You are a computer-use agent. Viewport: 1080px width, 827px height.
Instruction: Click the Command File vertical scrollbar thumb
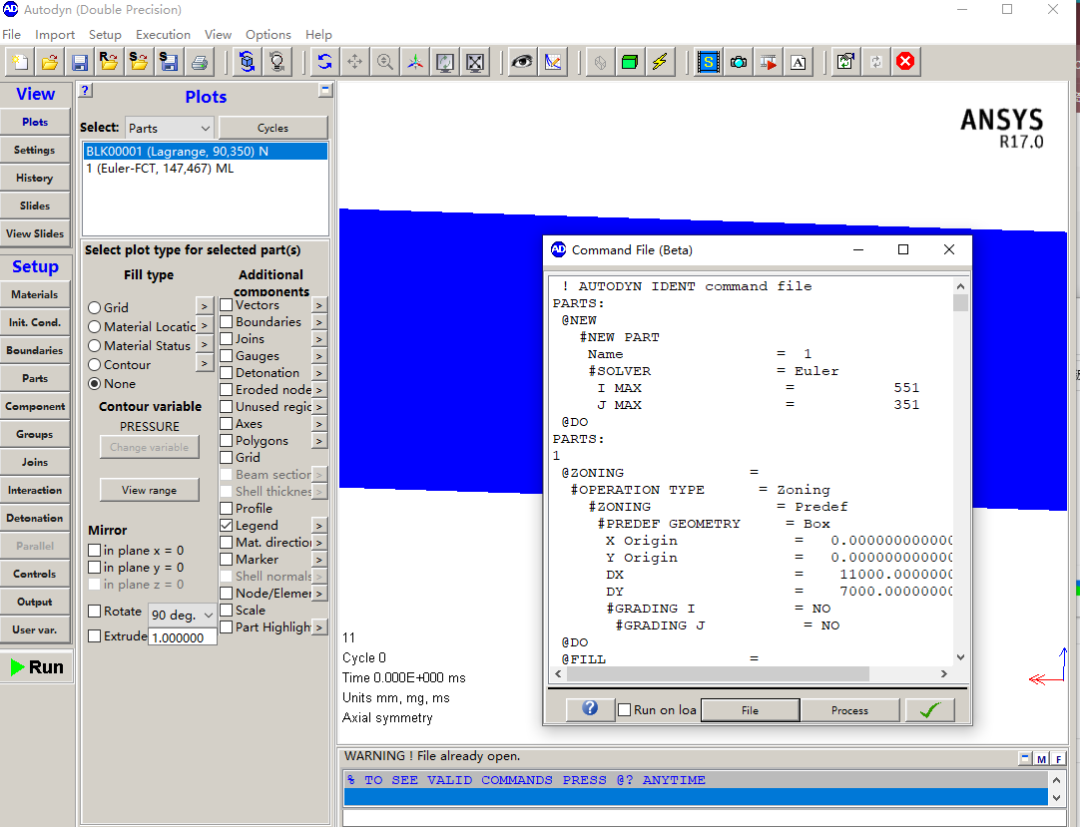[x=960, y=302]
